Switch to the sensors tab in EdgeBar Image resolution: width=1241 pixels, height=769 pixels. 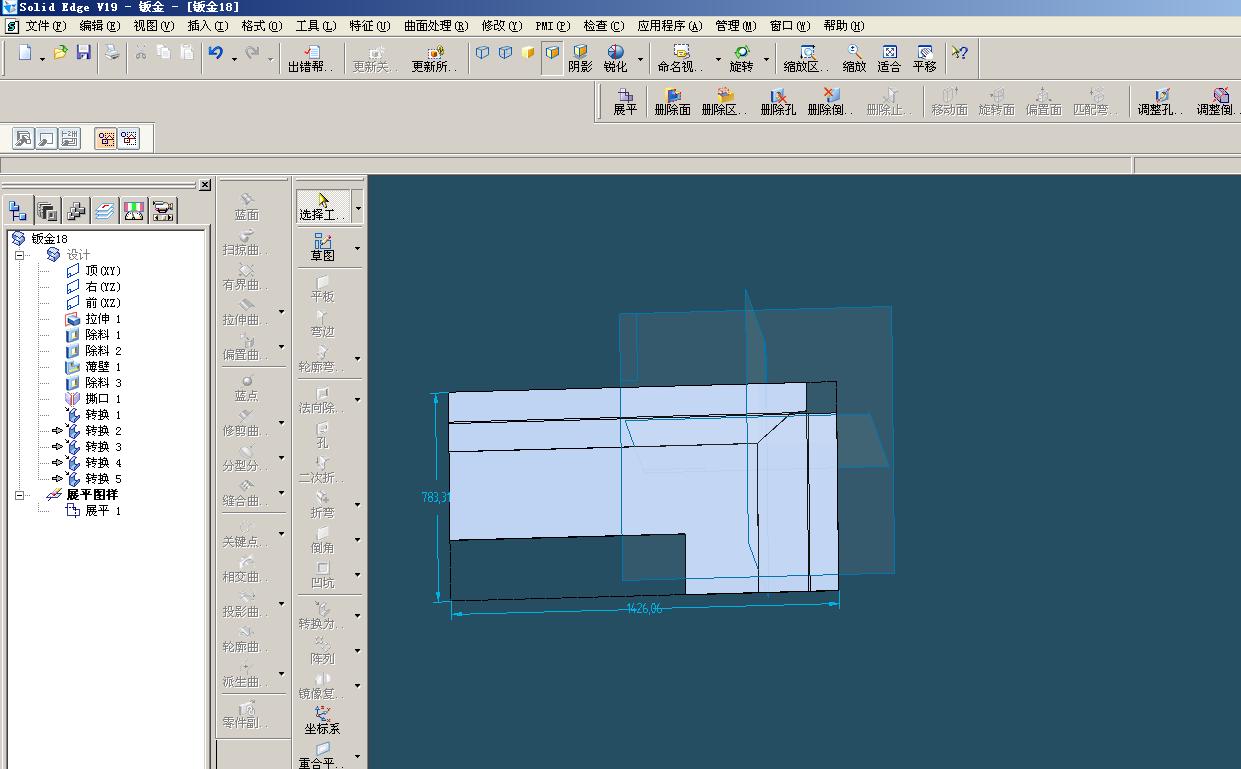(x=134, y=210)
